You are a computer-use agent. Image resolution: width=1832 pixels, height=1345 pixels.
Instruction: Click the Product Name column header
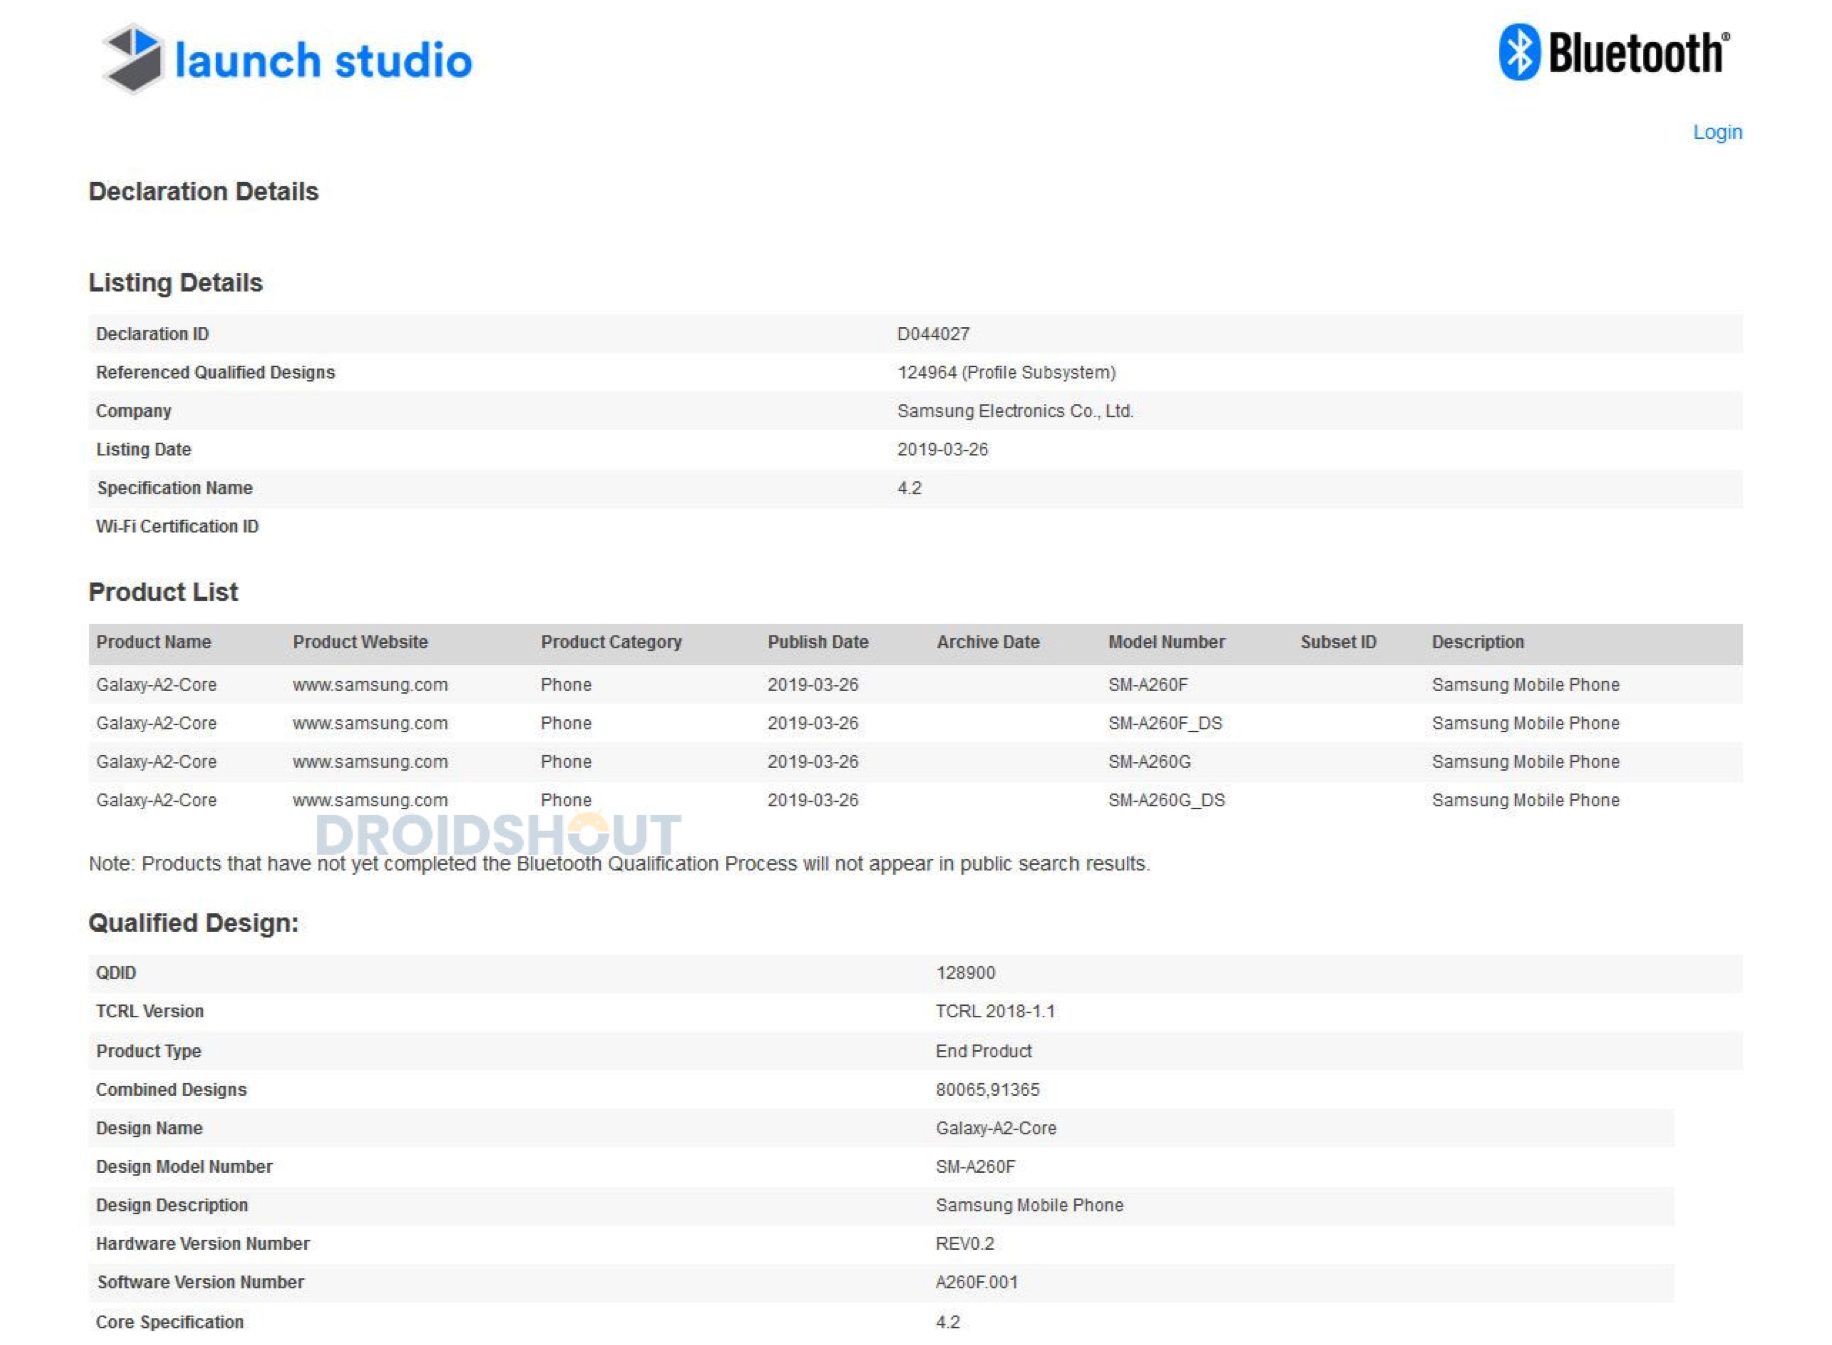point(153,642)
